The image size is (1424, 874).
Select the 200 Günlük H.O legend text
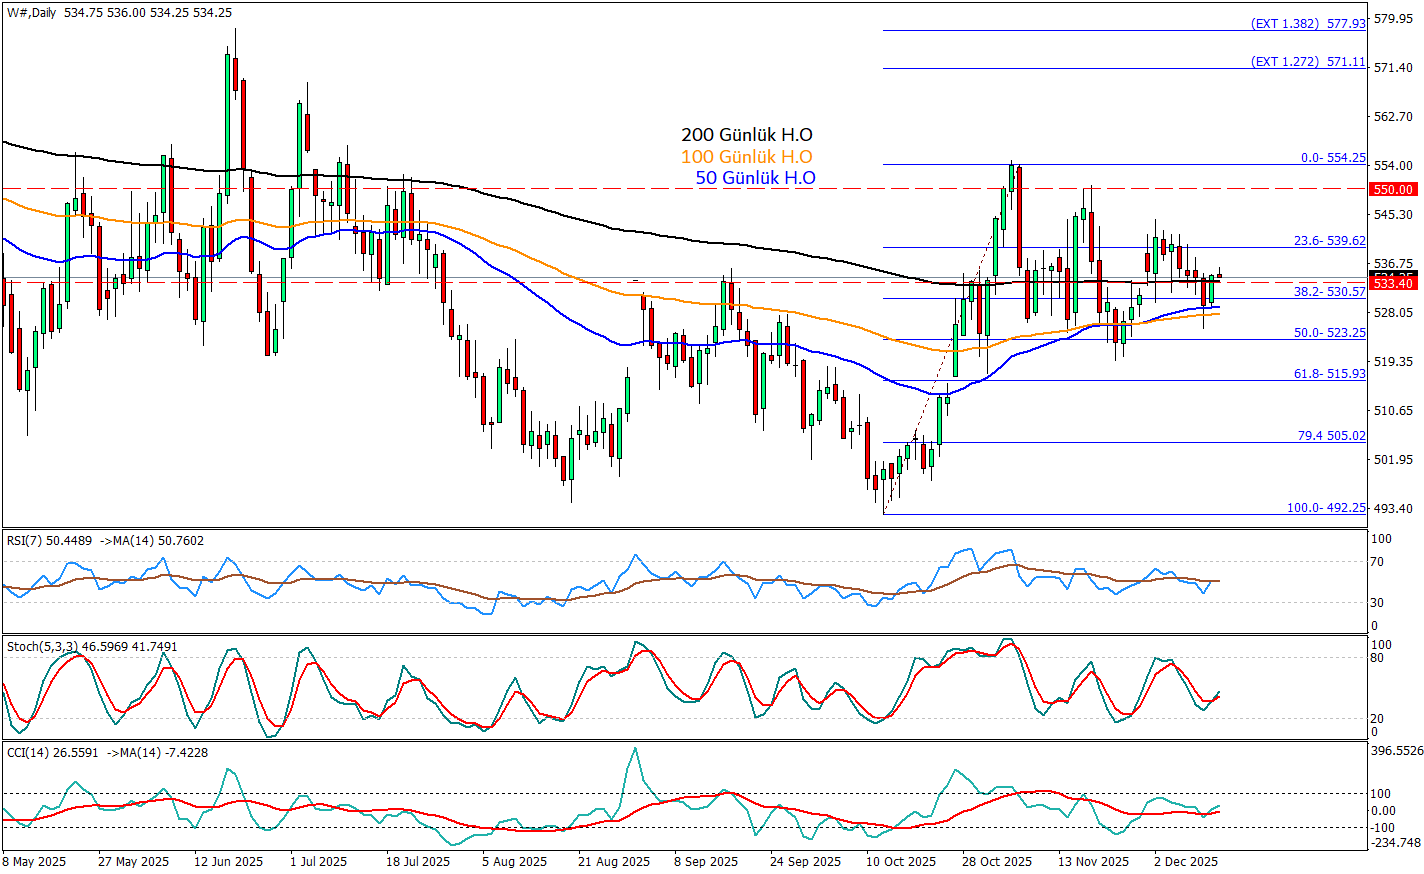[x=746, y=135]
